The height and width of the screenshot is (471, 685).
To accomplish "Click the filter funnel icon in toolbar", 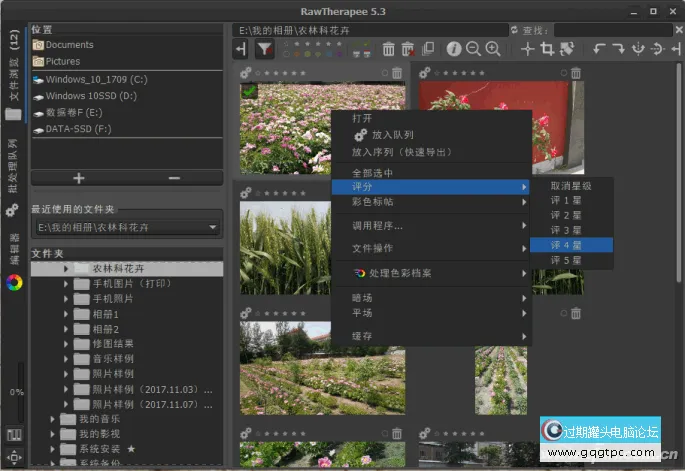I will point(264,49).
